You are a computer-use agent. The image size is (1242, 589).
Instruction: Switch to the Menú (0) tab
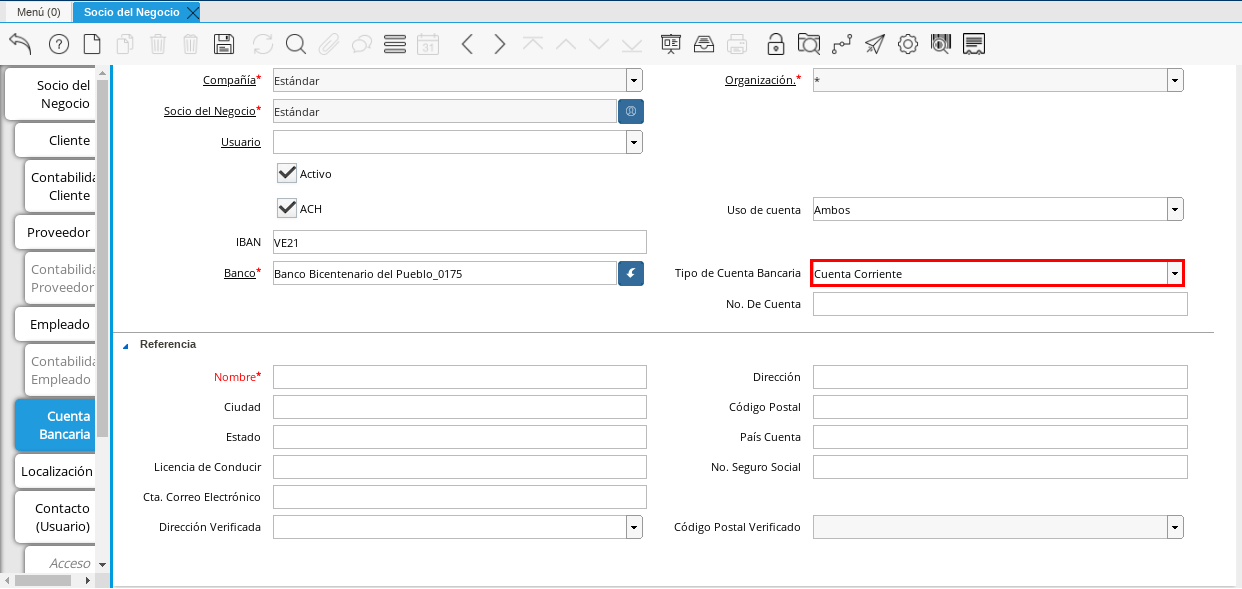click(39, 12)
